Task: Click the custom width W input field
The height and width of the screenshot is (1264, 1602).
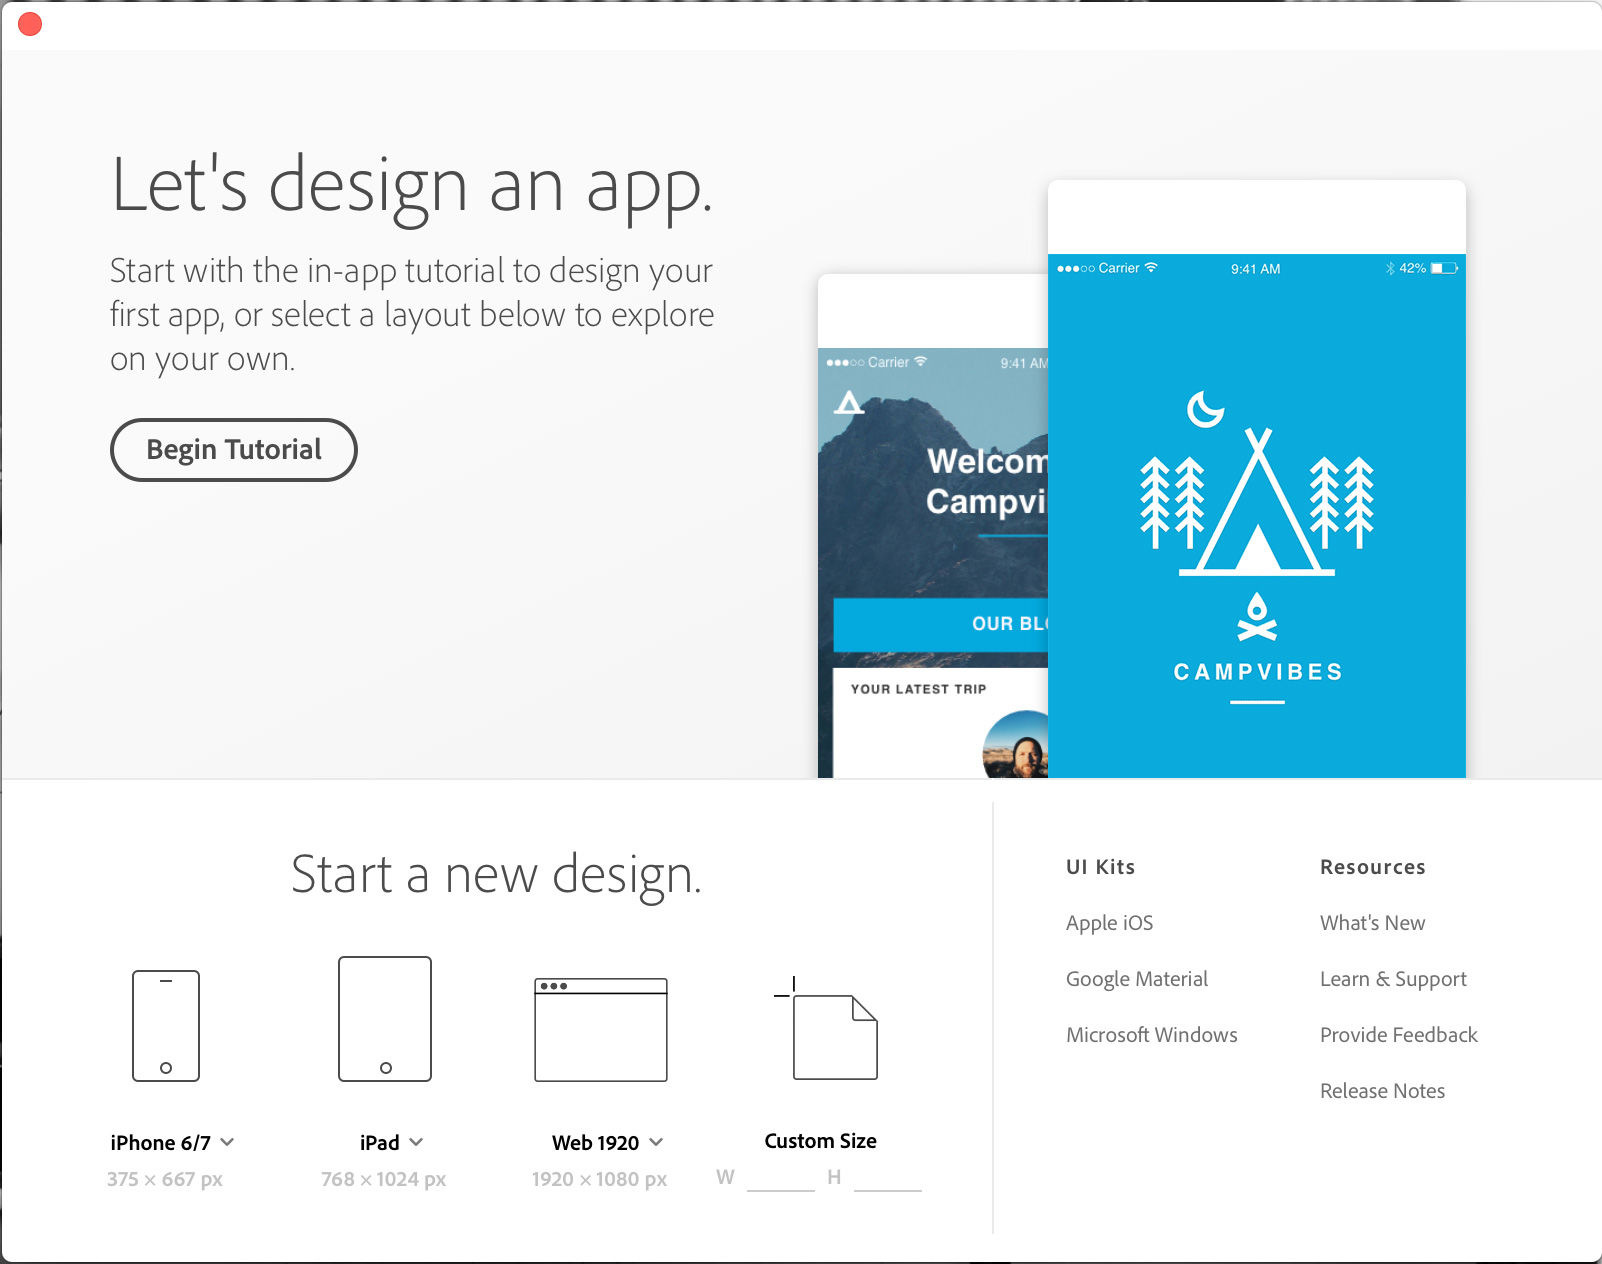Action: (781, 1178)
